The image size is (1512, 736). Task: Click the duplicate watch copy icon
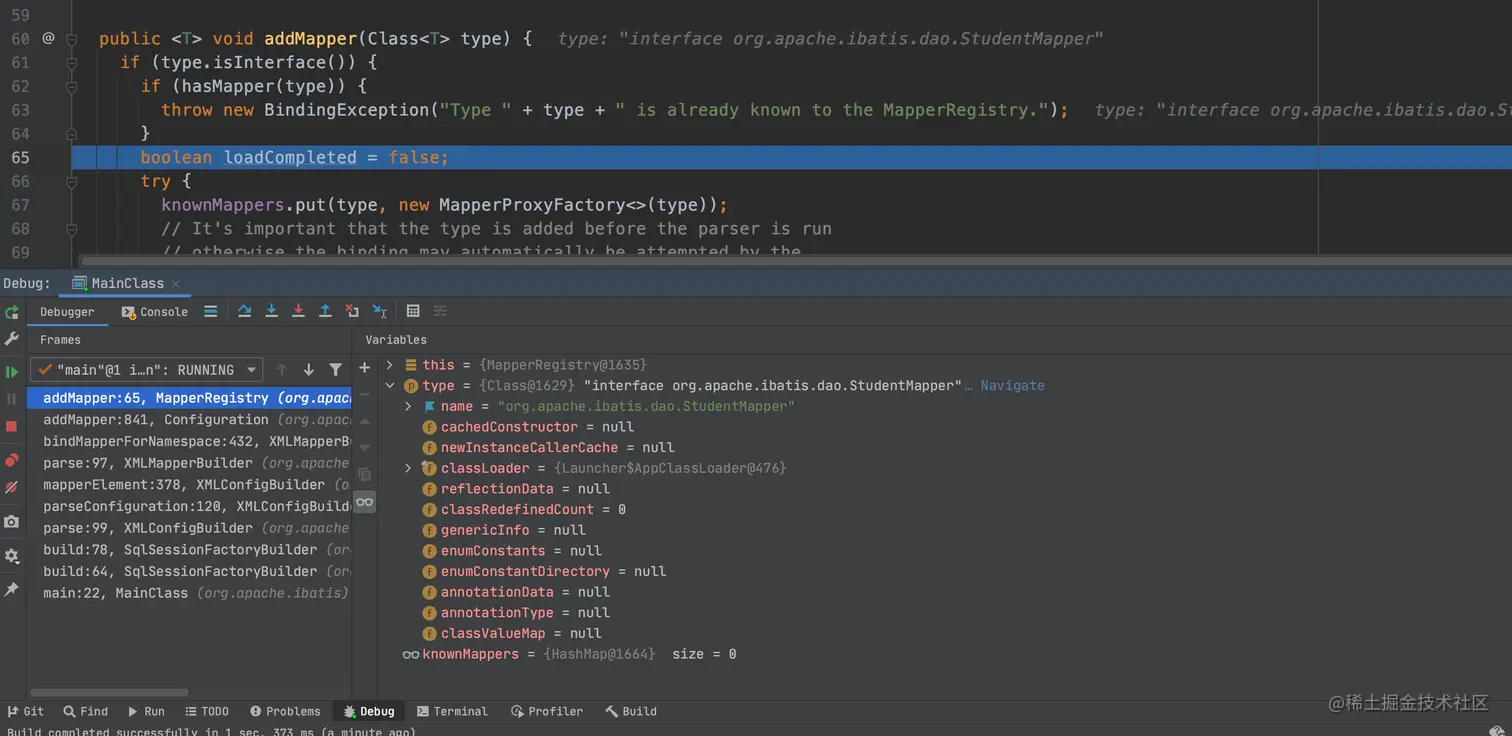(x=365, y=475)
